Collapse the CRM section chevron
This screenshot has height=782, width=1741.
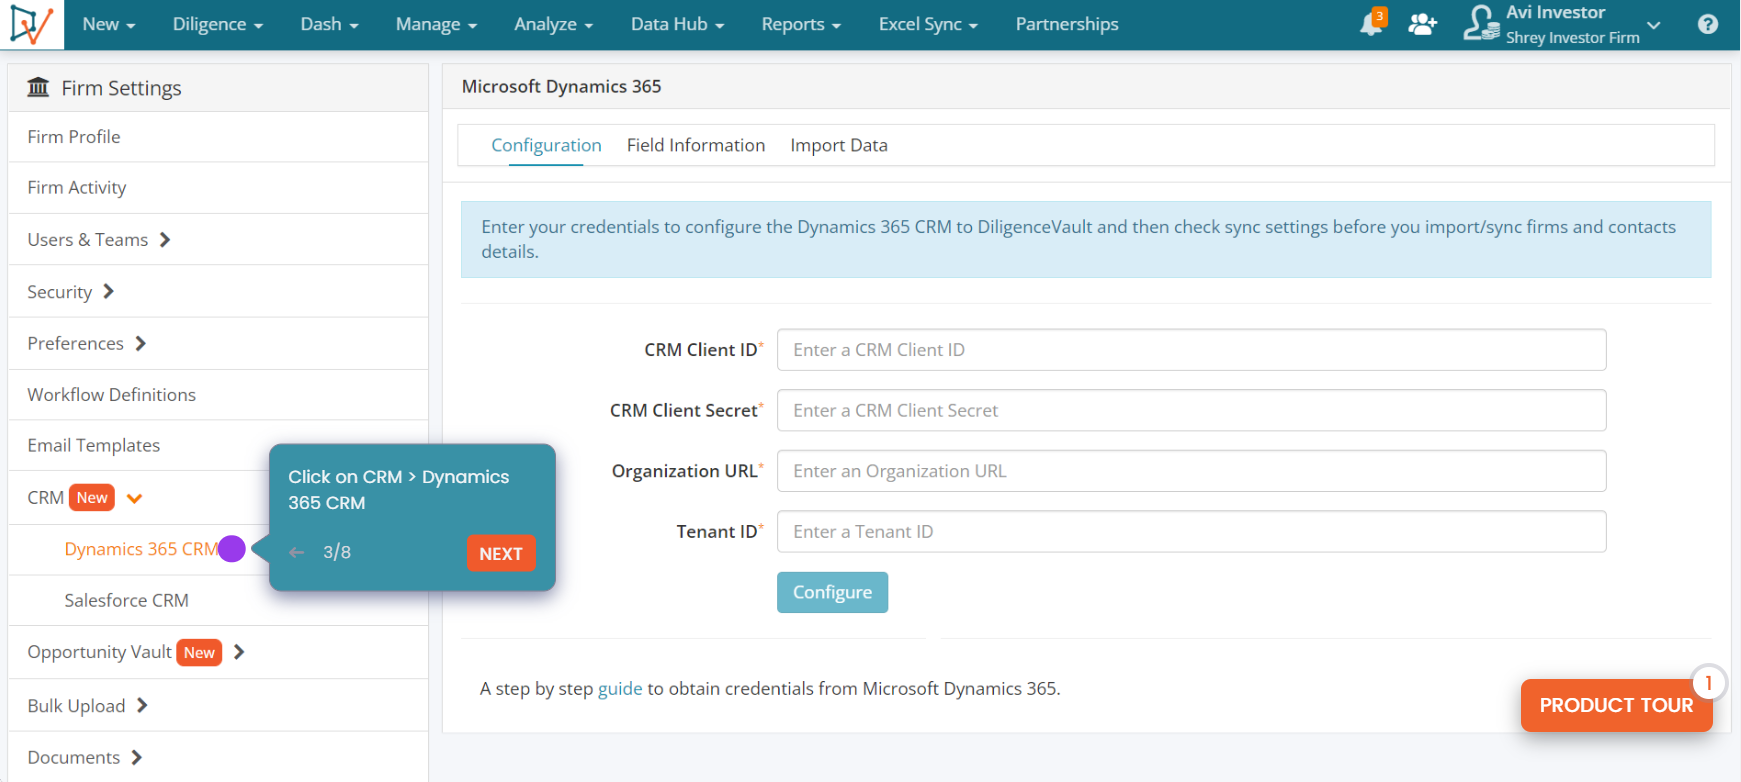(x=135, y=498)
